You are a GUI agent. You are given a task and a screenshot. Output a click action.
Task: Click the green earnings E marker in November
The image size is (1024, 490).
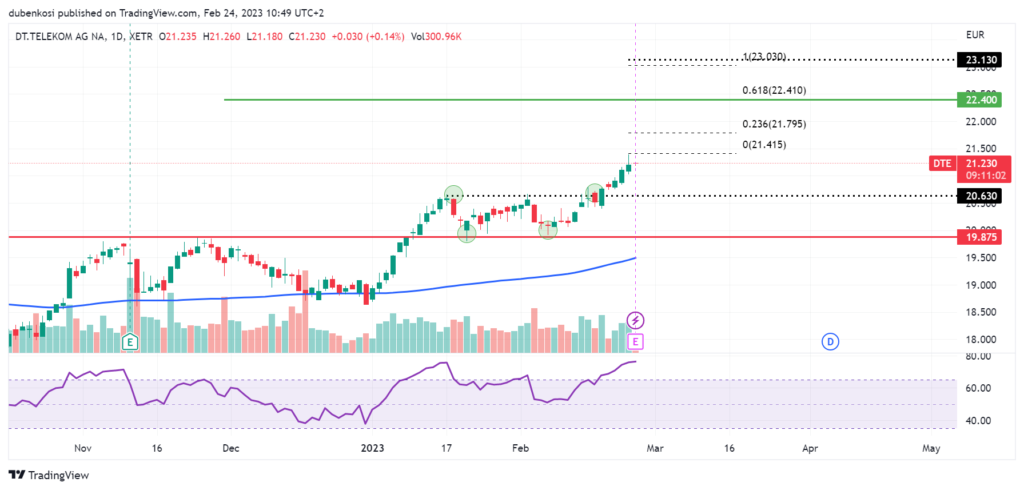click(131, 340)
